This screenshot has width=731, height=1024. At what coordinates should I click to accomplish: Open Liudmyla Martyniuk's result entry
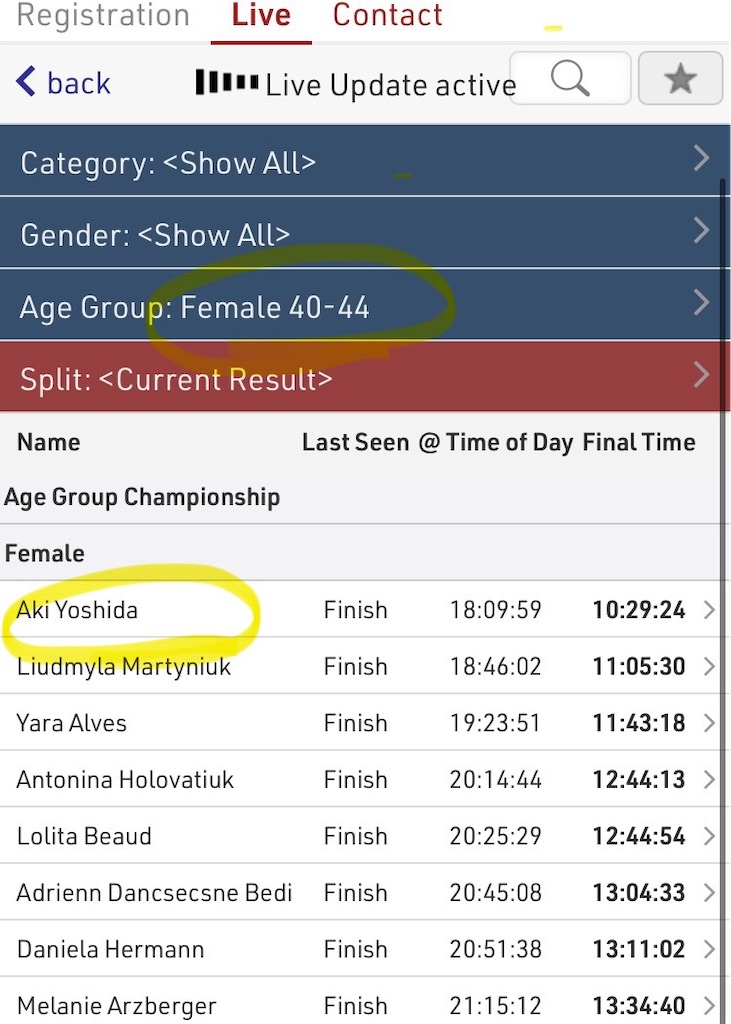363,666
